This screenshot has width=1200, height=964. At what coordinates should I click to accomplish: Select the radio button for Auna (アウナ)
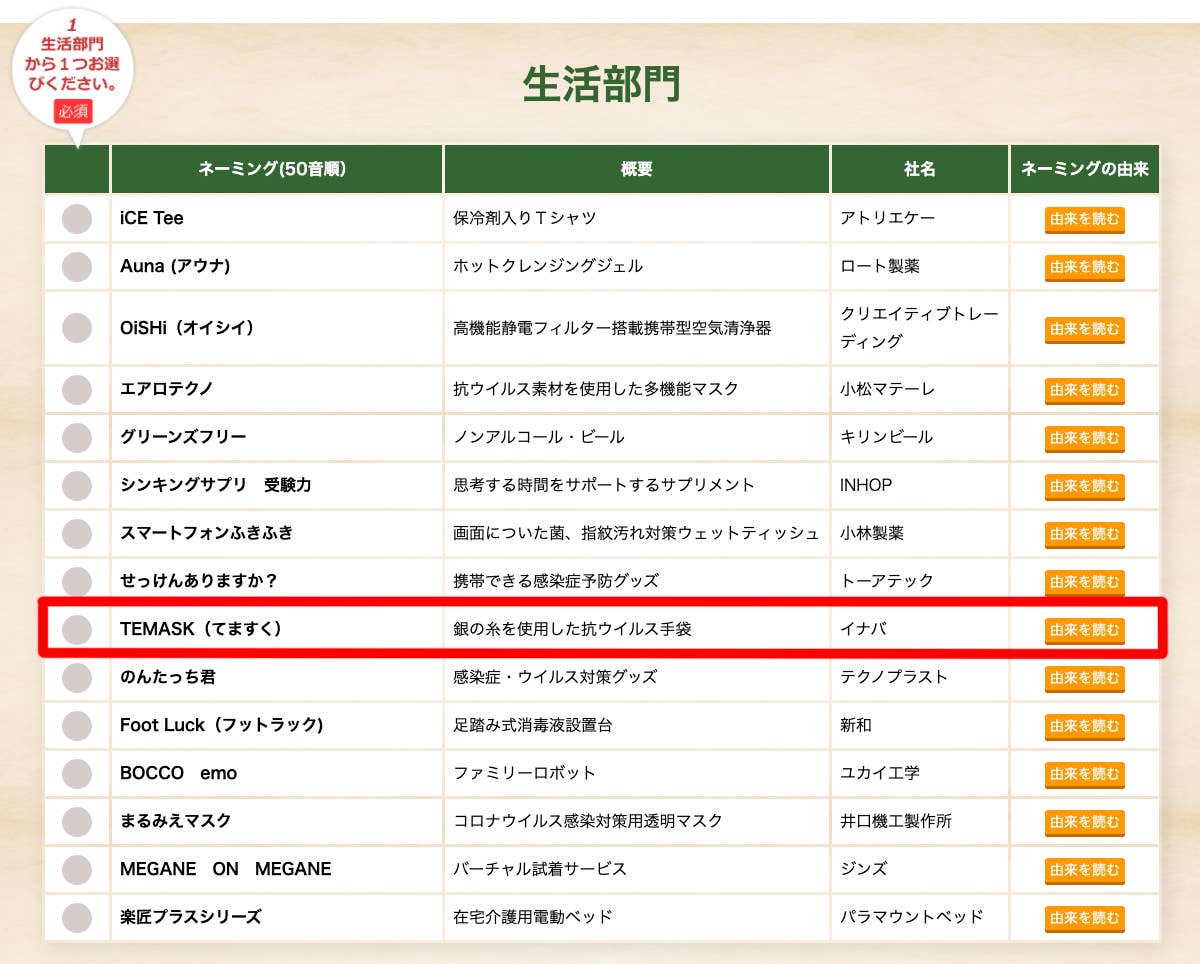[77, 267]
